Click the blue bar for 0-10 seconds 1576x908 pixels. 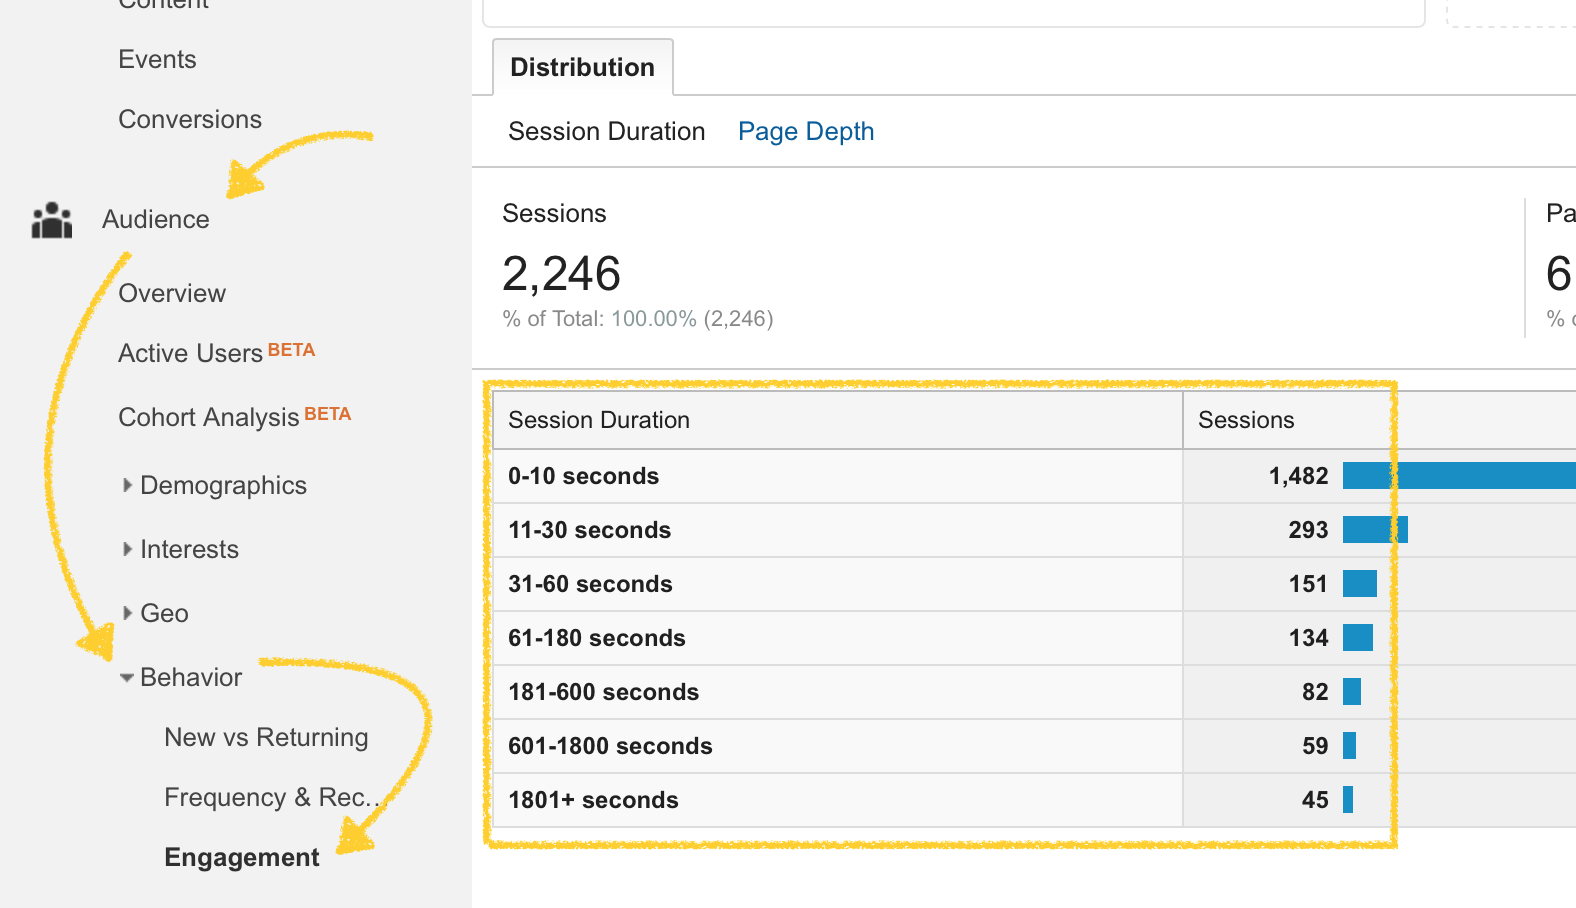tap(1459, 476)
